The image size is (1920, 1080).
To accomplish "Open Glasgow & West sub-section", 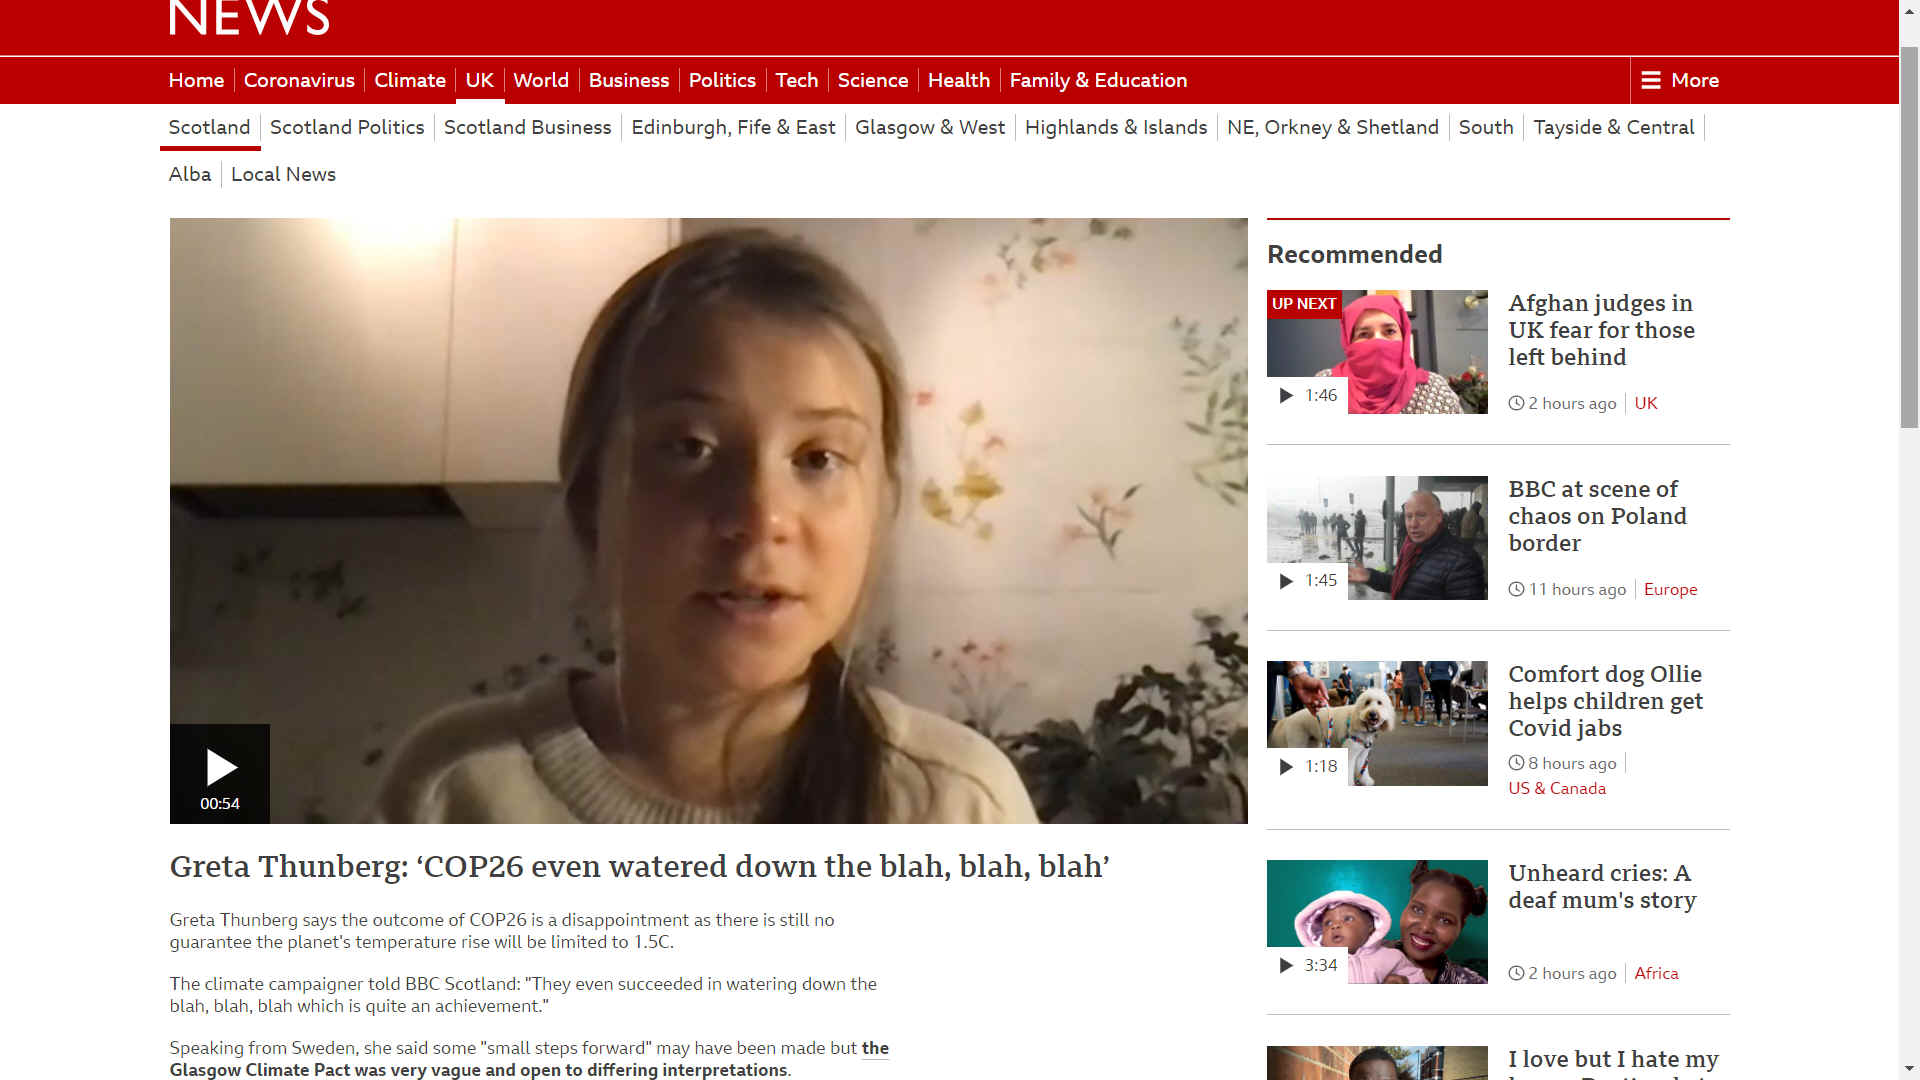I will 930,127.
